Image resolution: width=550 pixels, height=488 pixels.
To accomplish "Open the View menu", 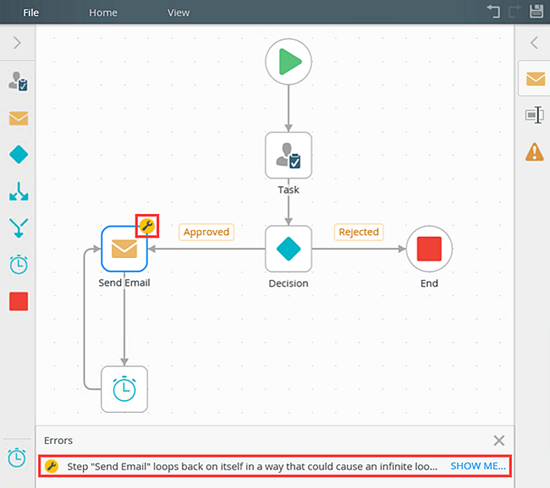I will point(178,13).
